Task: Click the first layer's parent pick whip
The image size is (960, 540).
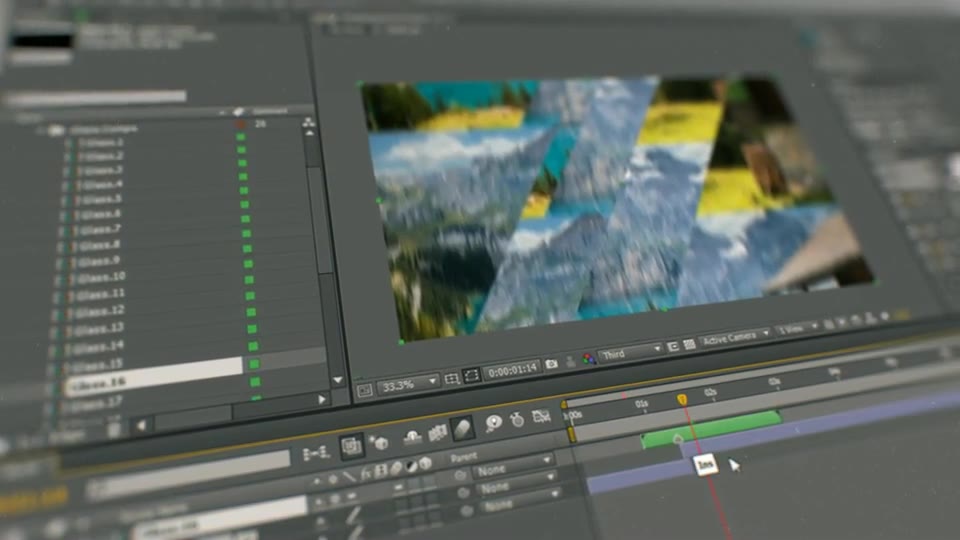Action: pyautogui.click(x=460, y=476)
